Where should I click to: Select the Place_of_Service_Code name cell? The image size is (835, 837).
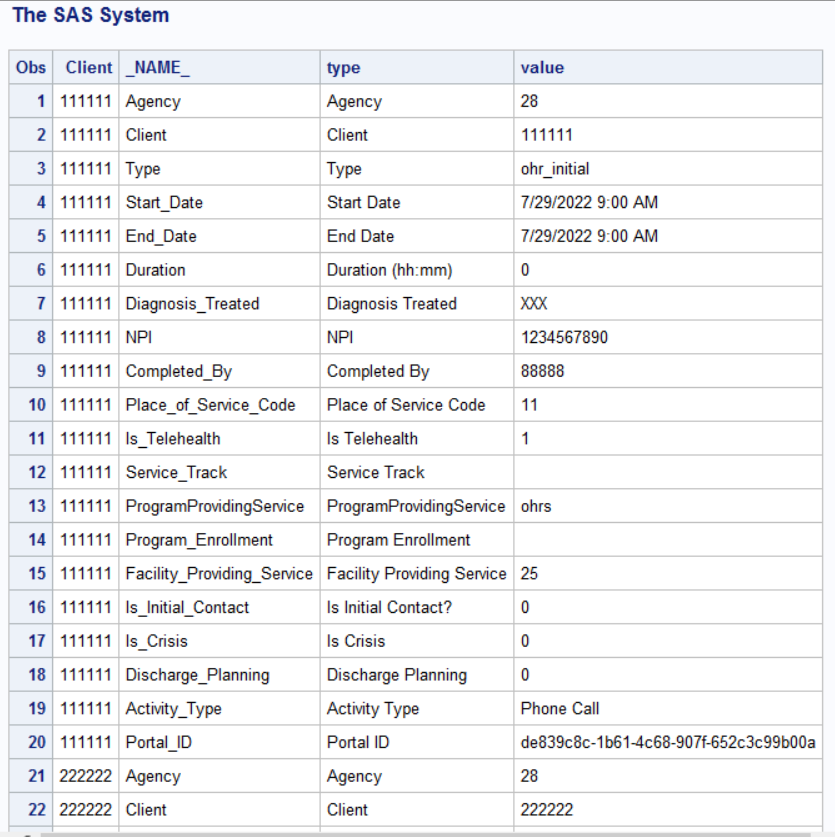pyautogui.click(x=211, y=405)
